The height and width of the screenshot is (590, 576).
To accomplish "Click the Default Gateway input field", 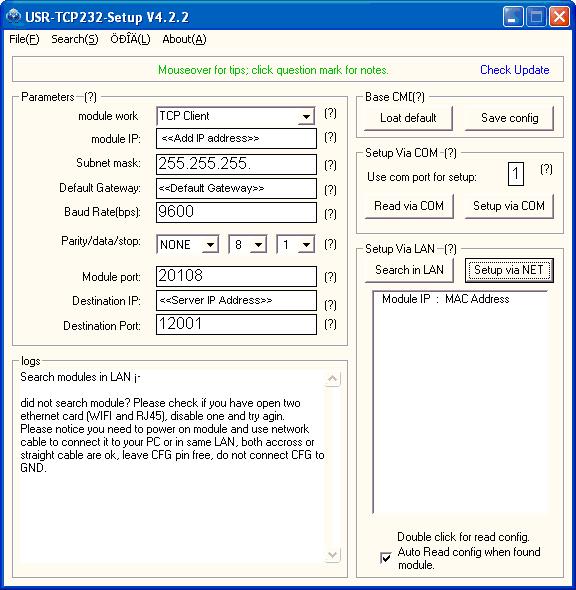I will 236,188.
